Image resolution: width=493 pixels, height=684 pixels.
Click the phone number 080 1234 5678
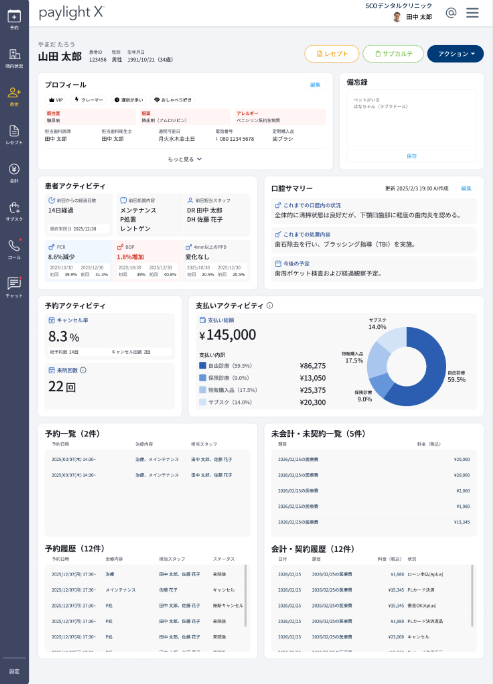pyautogui.click(x=235, y=139)
